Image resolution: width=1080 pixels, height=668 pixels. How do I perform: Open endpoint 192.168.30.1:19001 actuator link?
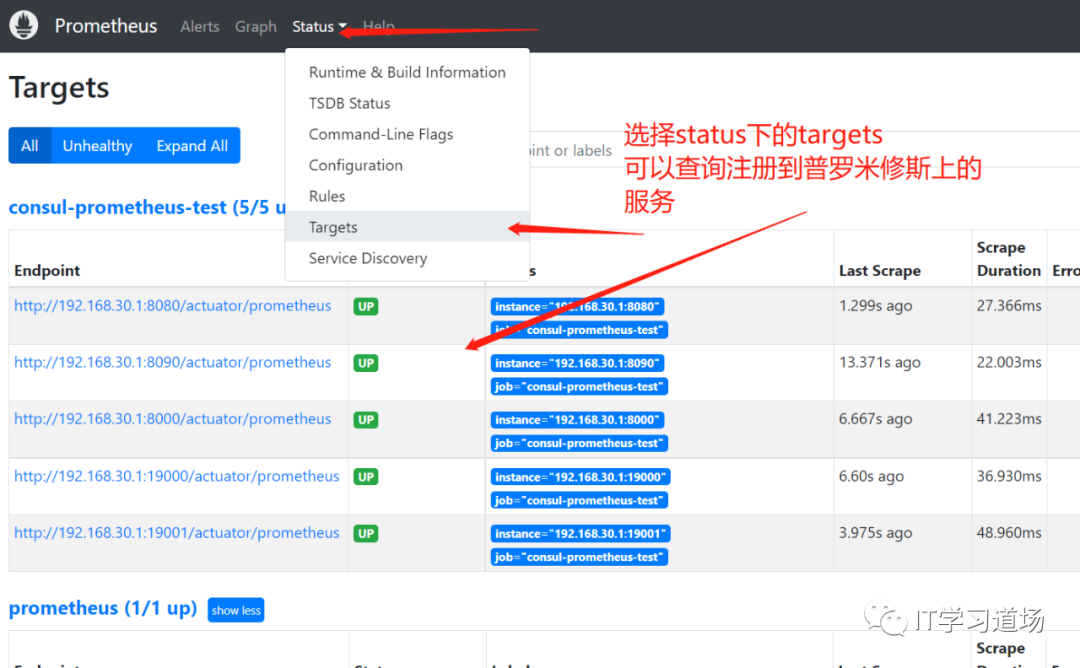coord(176,532)
